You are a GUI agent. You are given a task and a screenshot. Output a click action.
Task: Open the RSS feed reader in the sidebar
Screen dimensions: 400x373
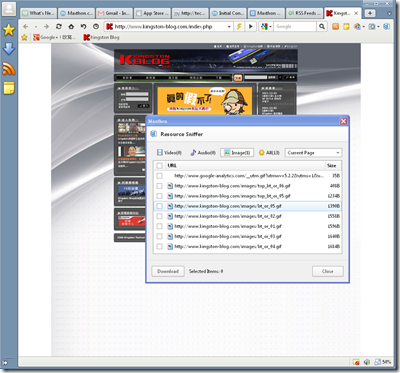pos(9,69)
